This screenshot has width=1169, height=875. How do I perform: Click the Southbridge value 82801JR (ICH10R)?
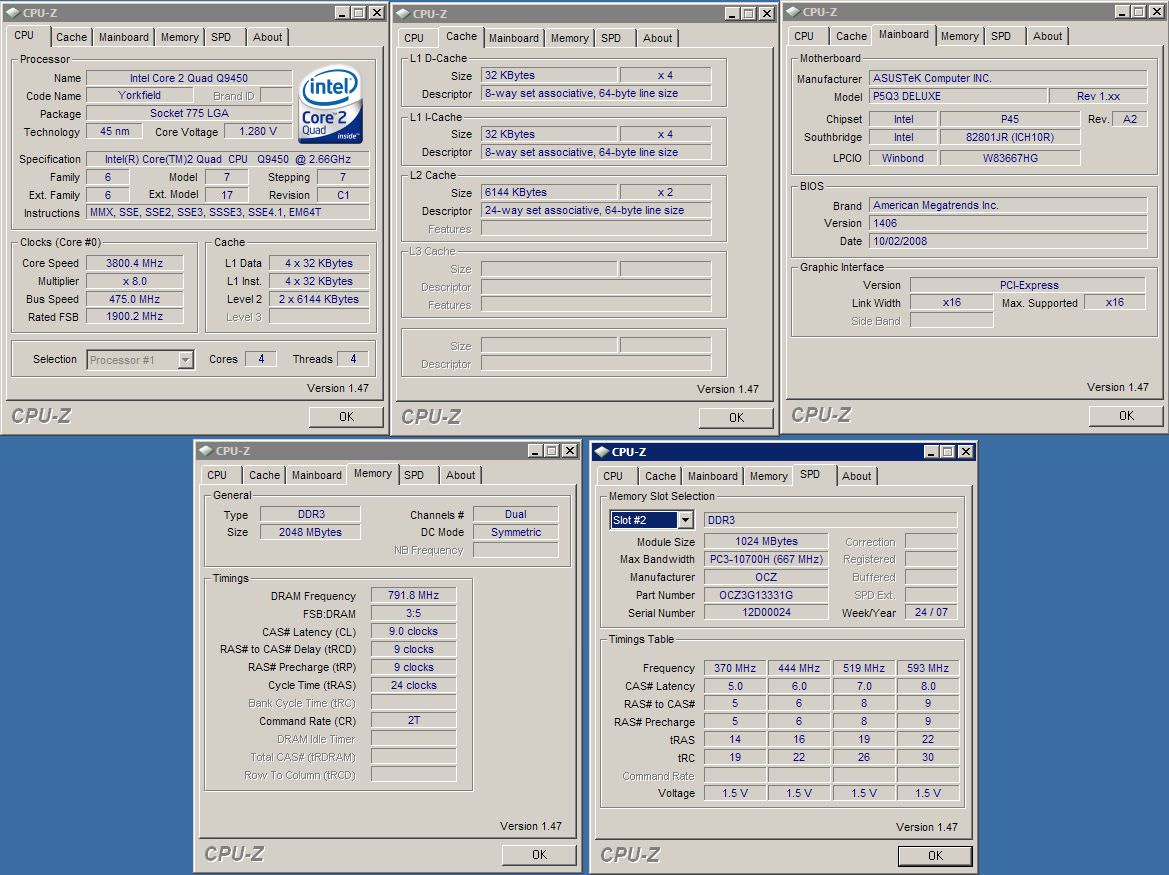(1009, 137)
